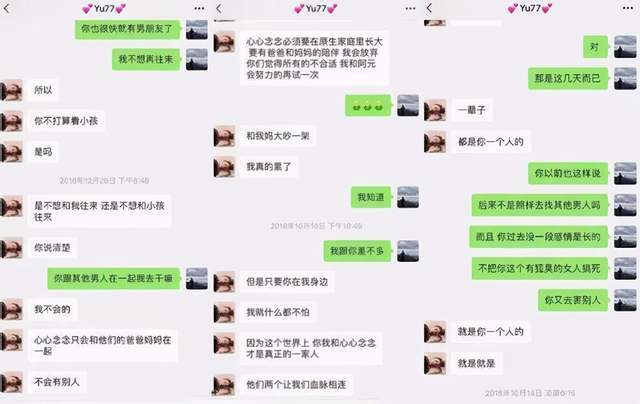Tap sender avatar beside 我不想再往来 message
640x404 pixels.
point(197,60)
